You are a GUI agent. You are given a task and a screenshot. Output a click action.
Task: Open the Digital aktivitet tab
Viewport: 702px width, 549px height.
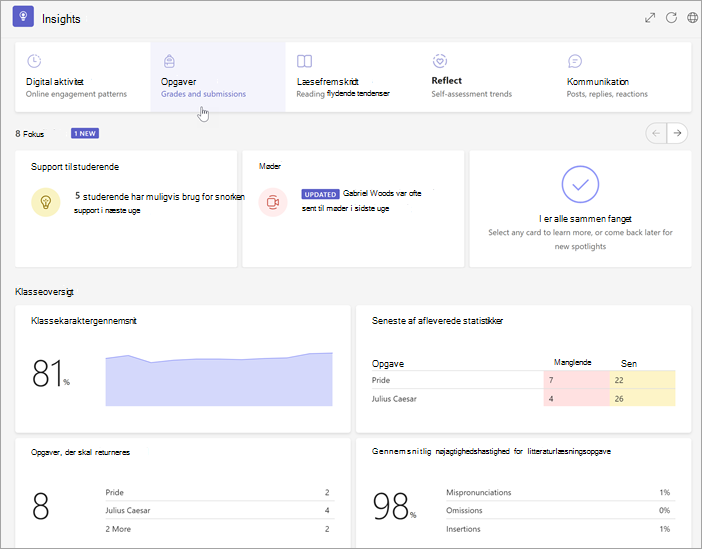[83, 77]
